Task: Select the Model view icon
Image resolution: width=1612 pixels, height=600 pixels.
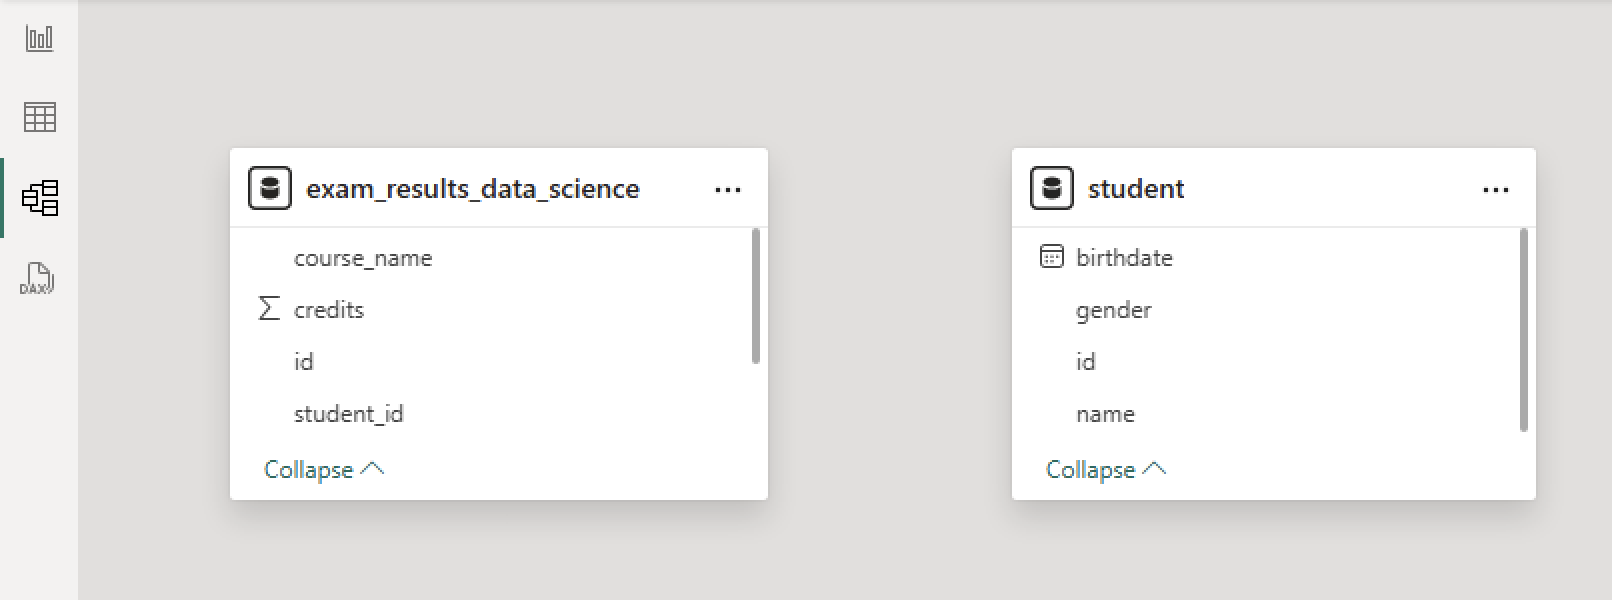Action: pos(38,198)
